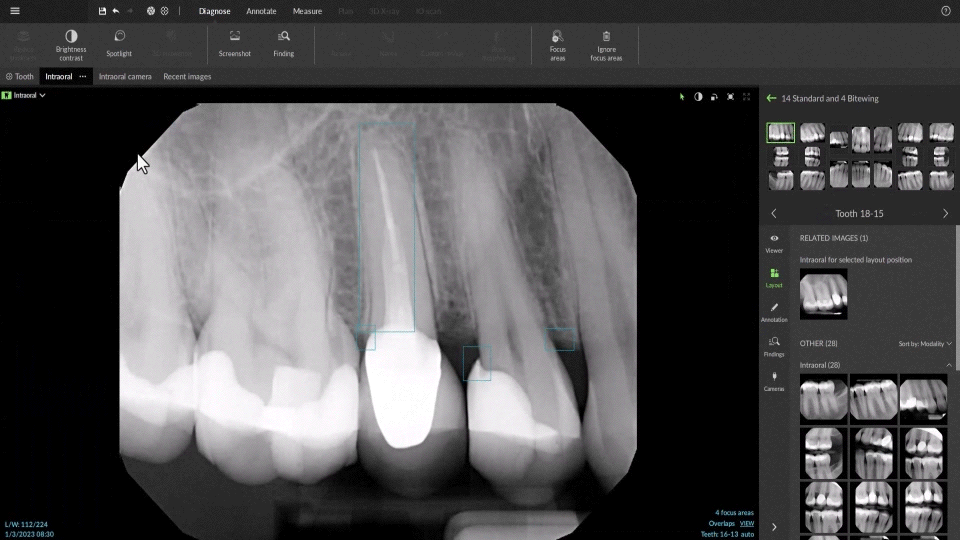Select the highlighted first layout thumbnail
This screenshot has height=540, width=960.
[781, 133]
